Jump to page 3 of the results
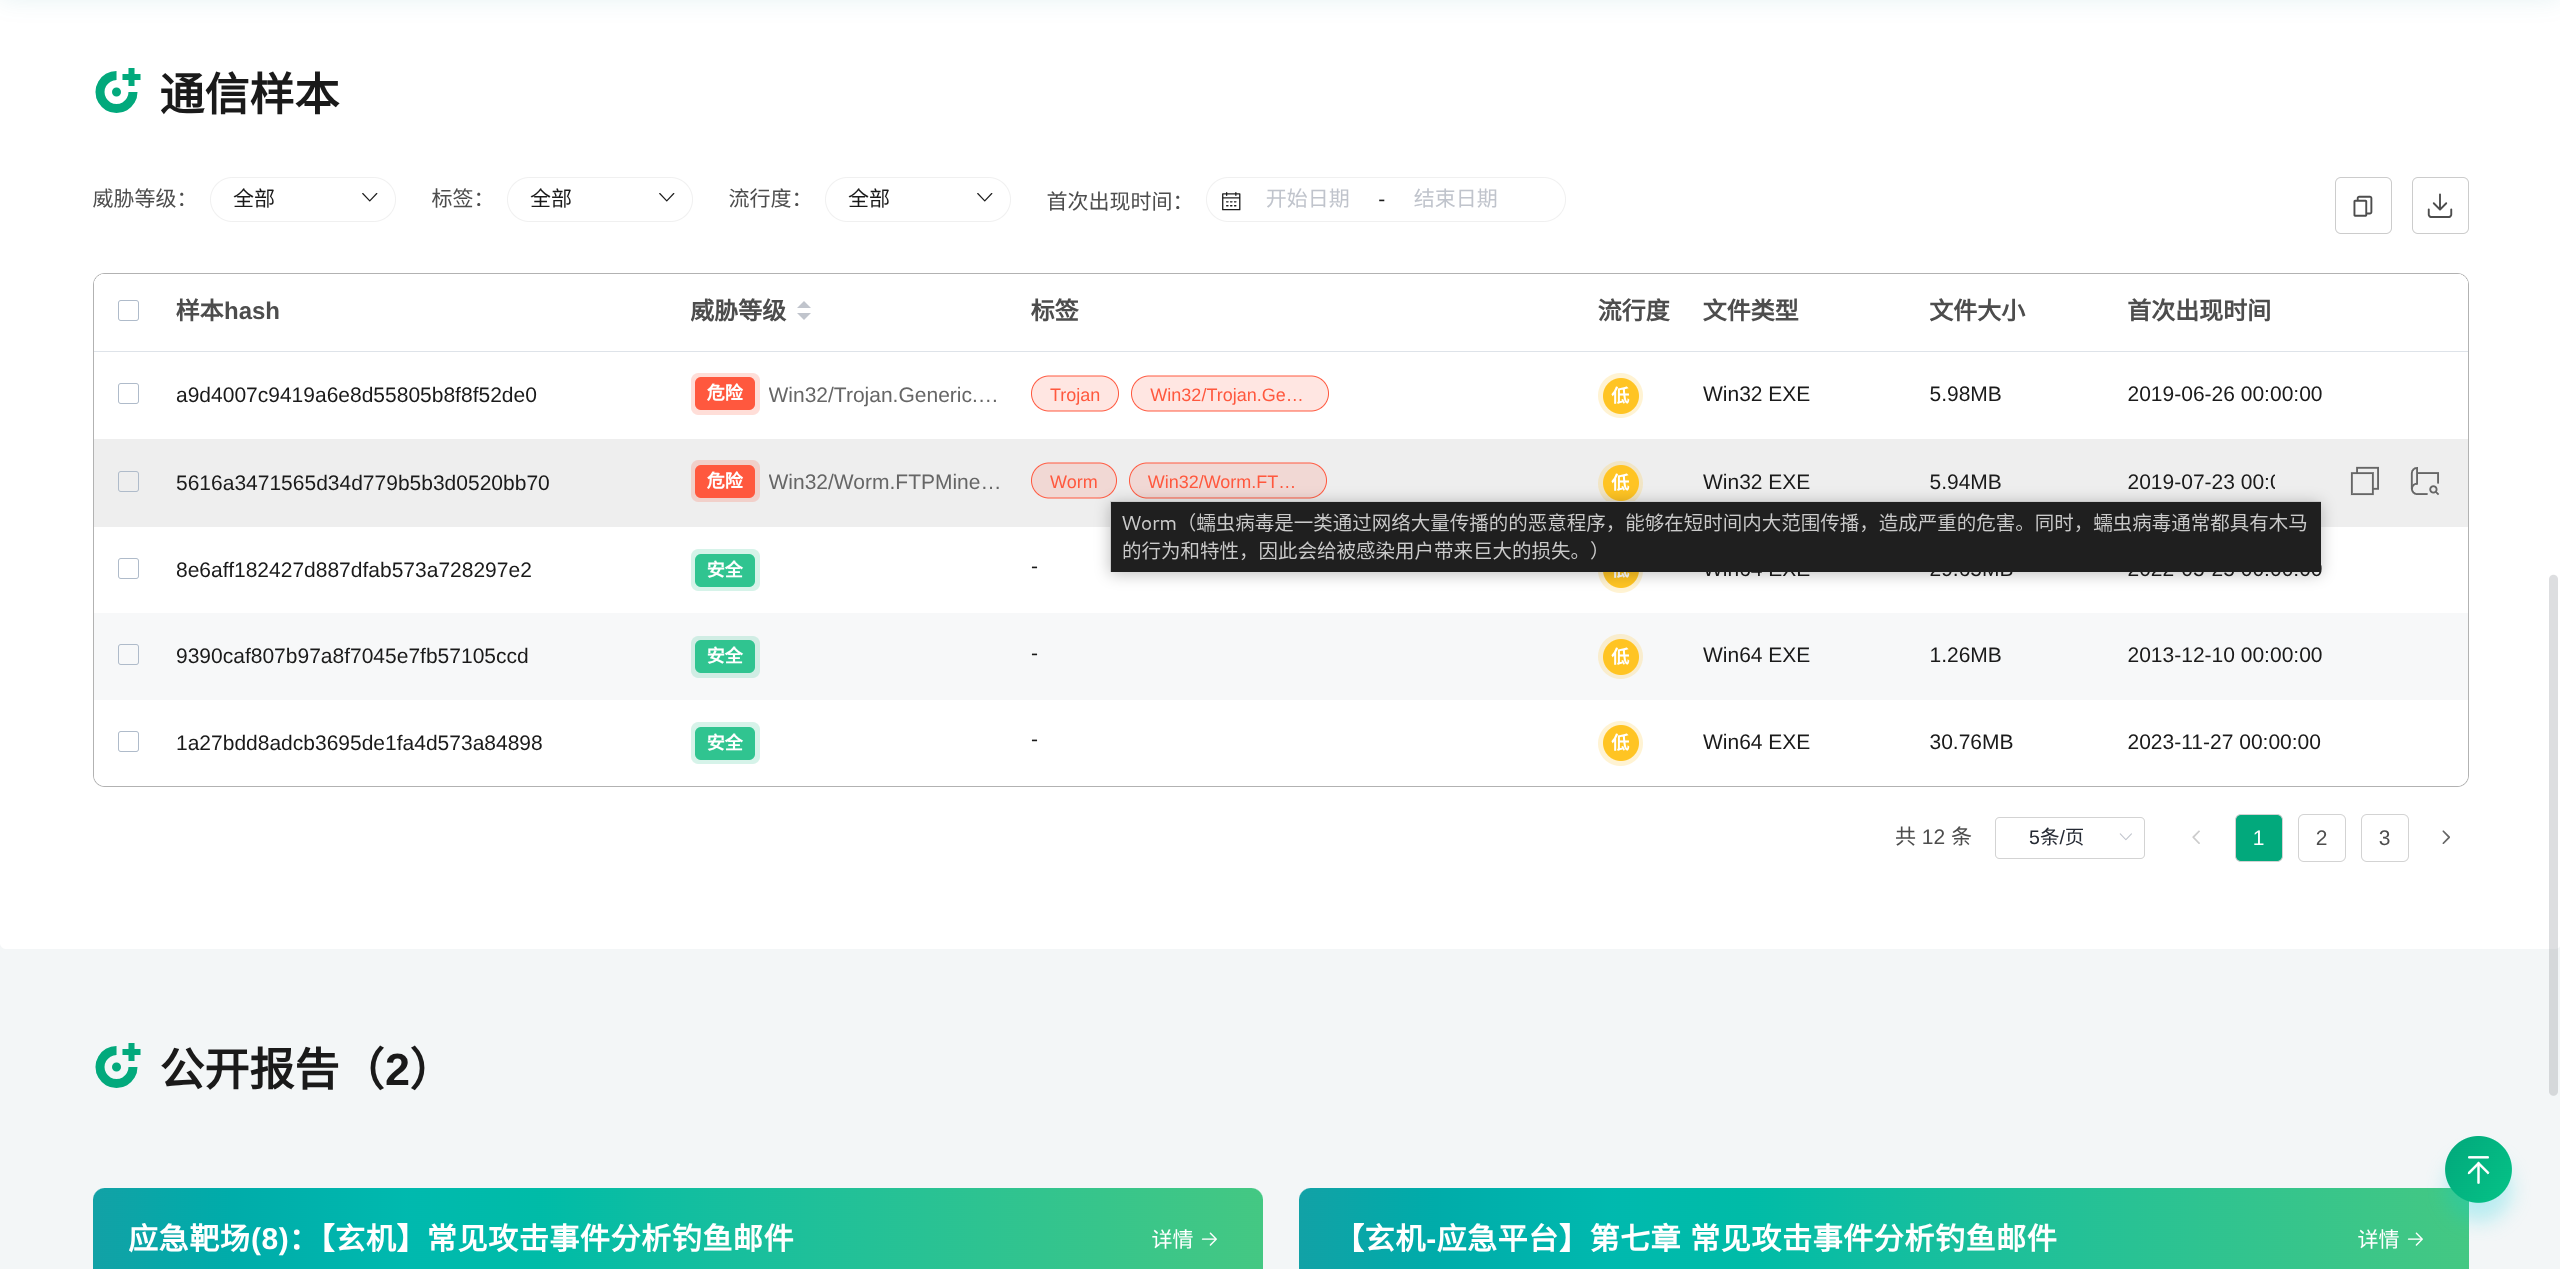 2384,838
